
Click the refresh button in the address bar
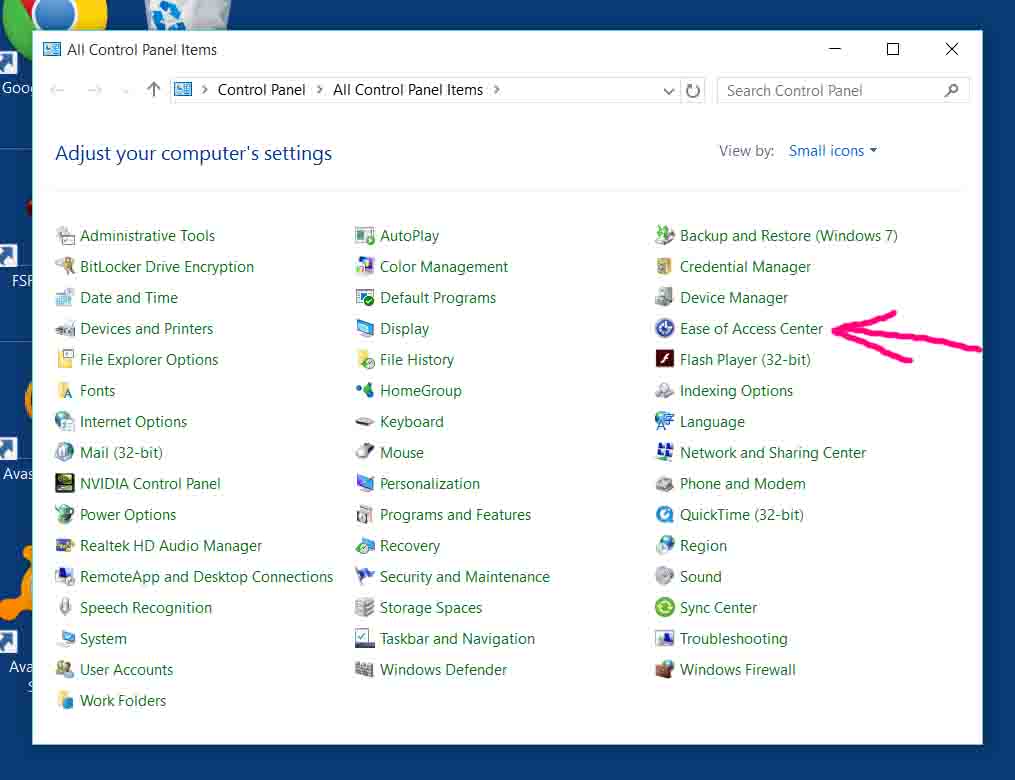click(695, 90)
